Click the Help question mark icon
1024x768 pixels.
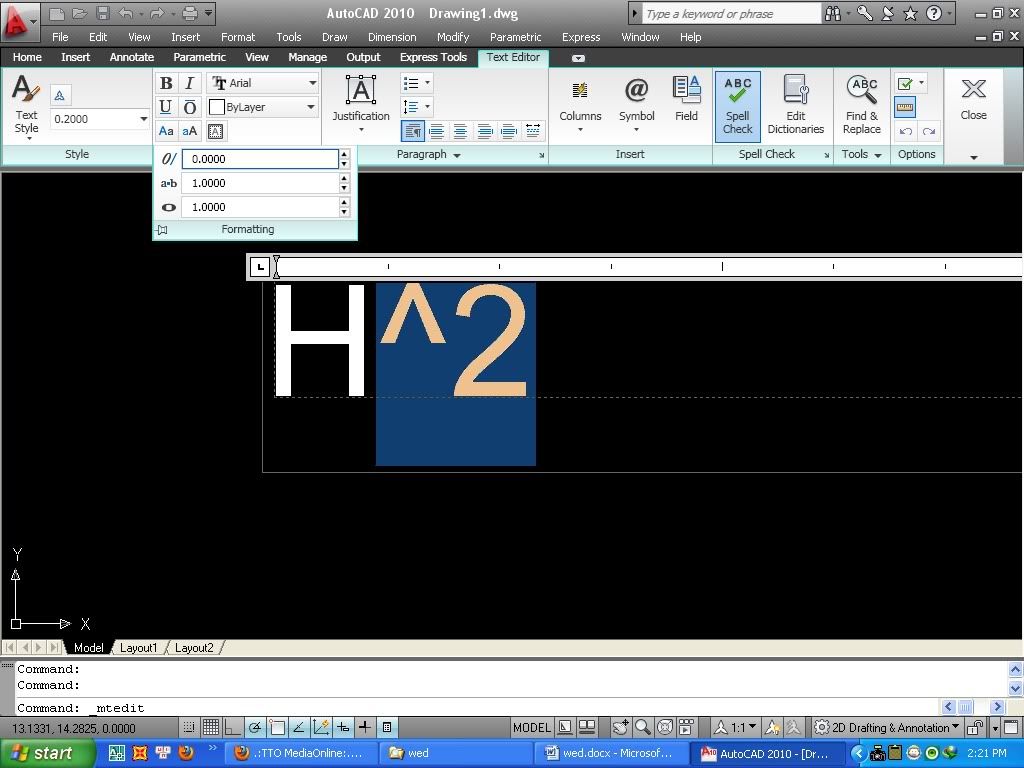tap(934, 13)
